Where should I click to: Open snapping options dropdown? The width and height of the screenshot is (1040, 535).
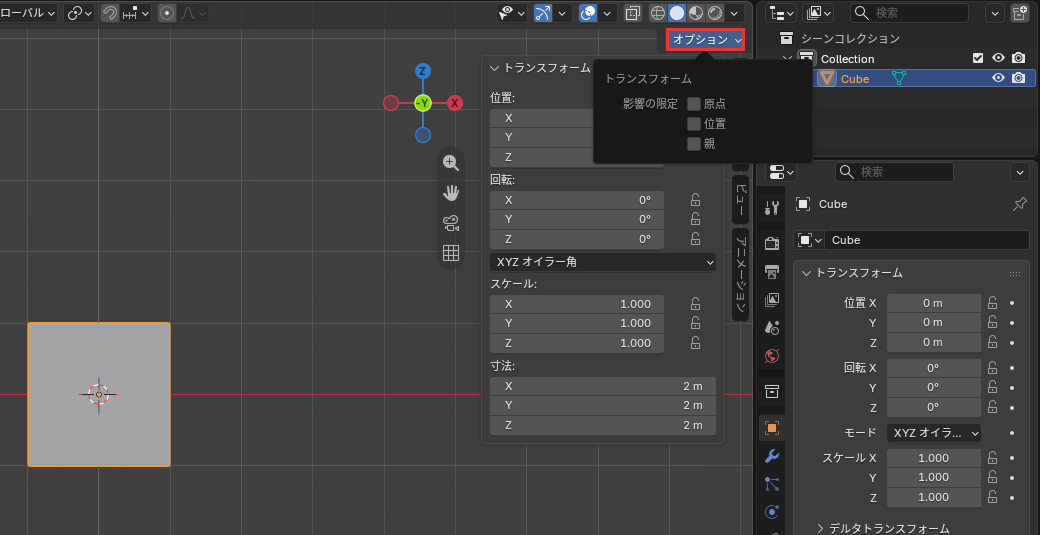pos(136,13)
